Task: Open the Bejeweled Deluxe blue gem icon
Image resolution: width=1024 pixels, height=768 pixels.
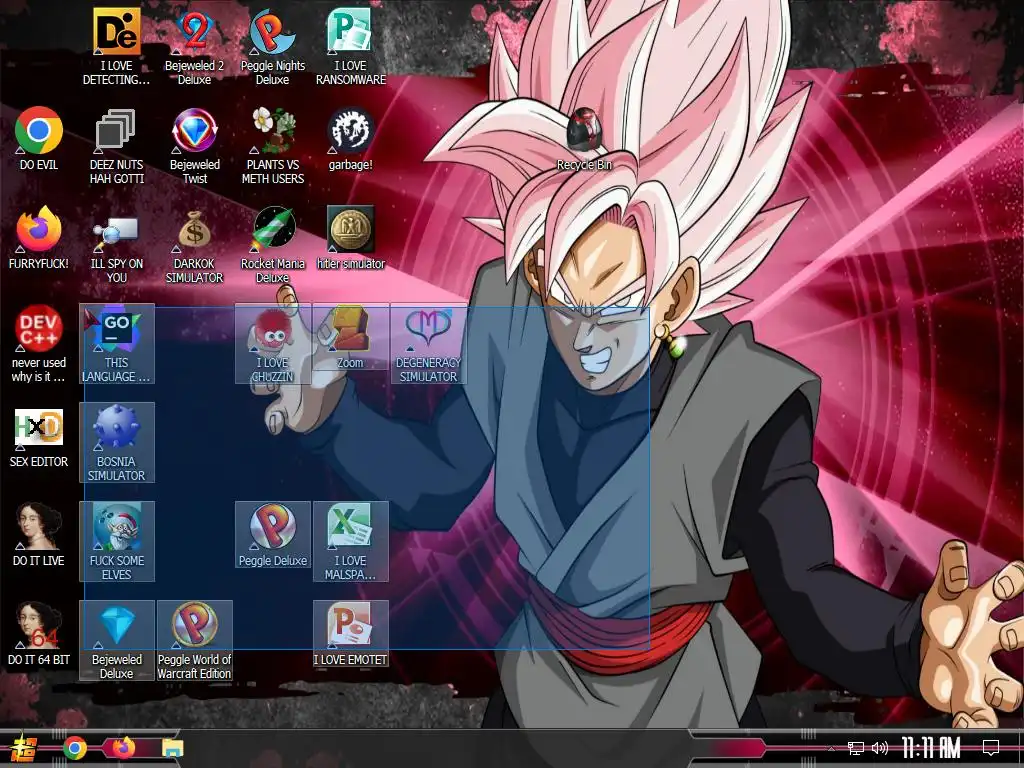Action: pyautogui.click(x=116, y=641)
